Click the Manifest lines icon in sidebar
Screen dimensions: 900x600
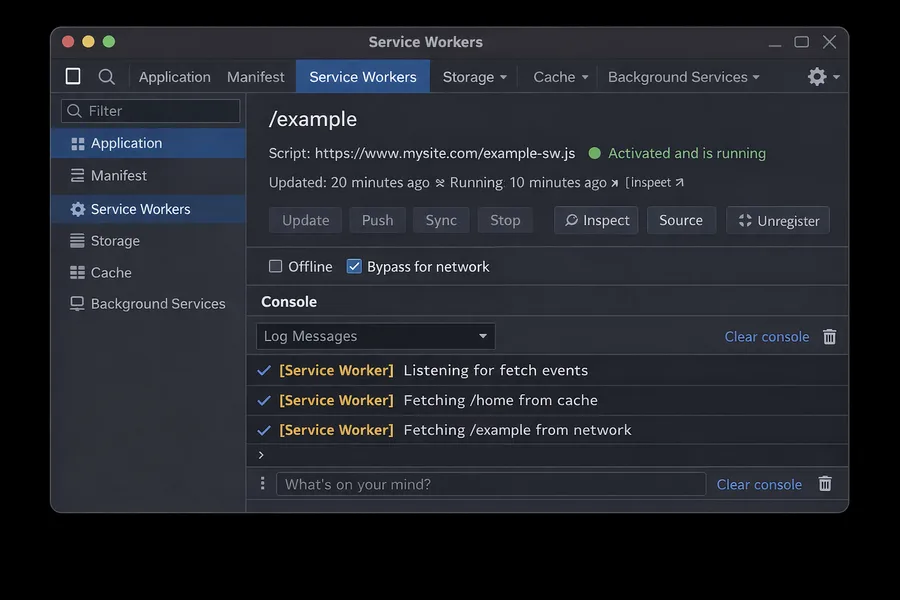[77, 176]
